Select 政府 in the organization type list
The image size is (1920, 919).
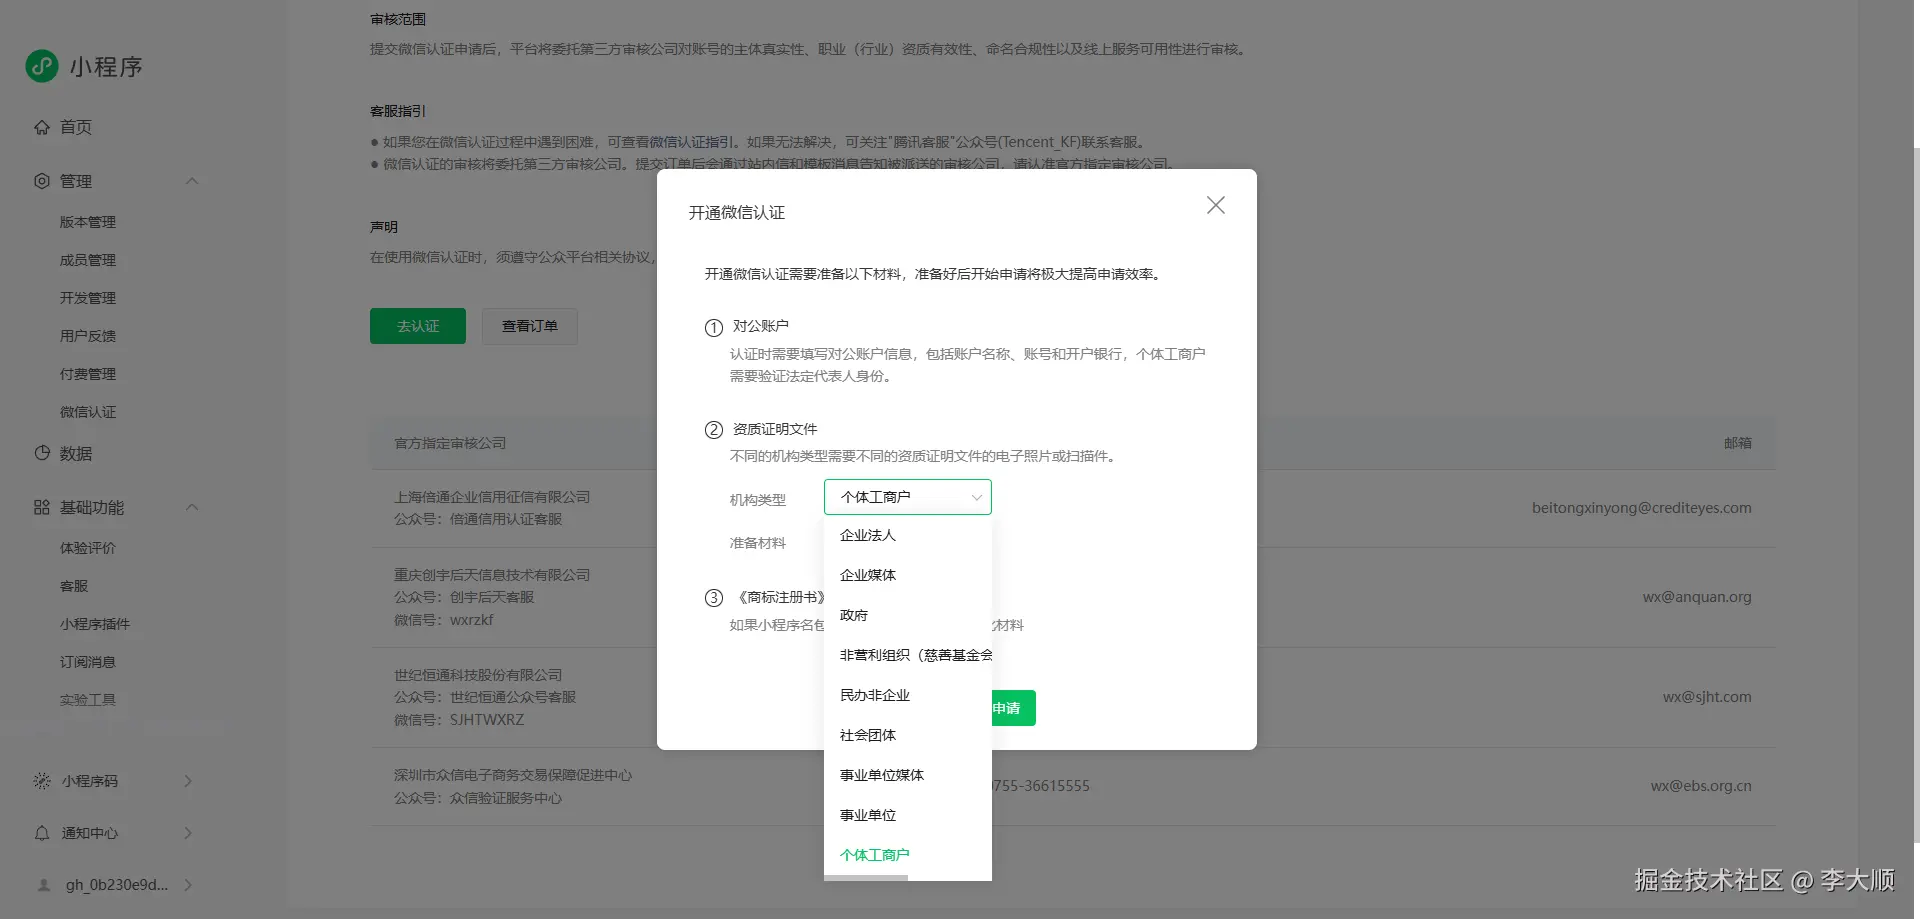pyautogui.click(x=908, y=615)
